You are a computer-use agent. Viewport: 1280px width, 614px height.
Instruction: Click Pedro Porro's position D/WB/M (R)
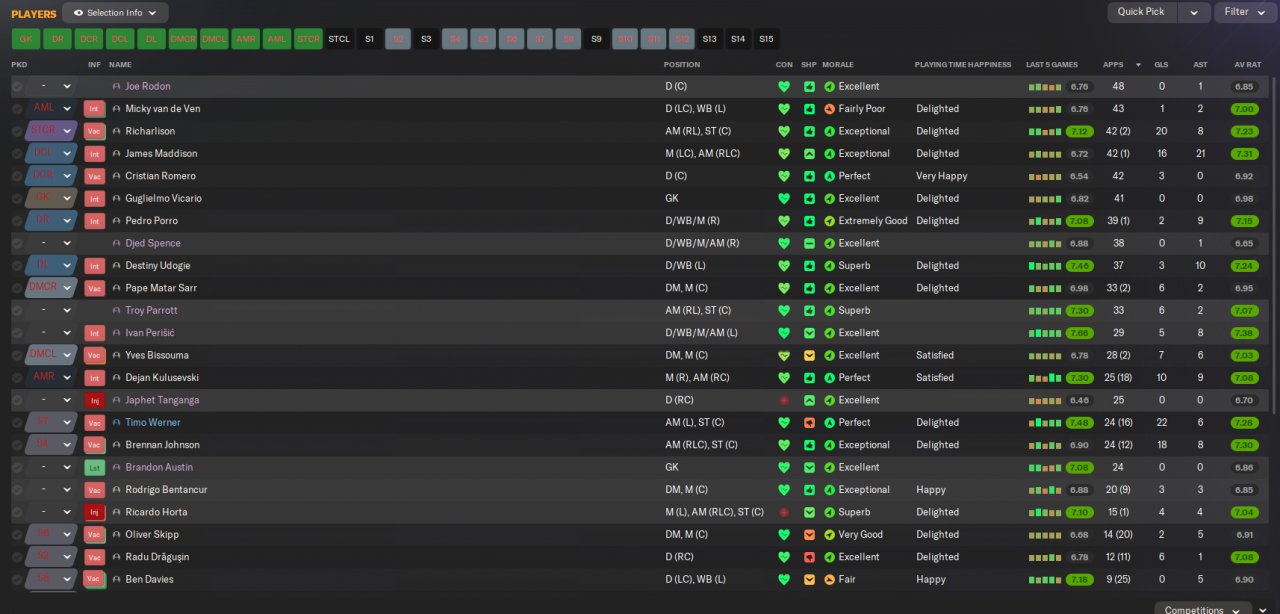coord(692,221)
